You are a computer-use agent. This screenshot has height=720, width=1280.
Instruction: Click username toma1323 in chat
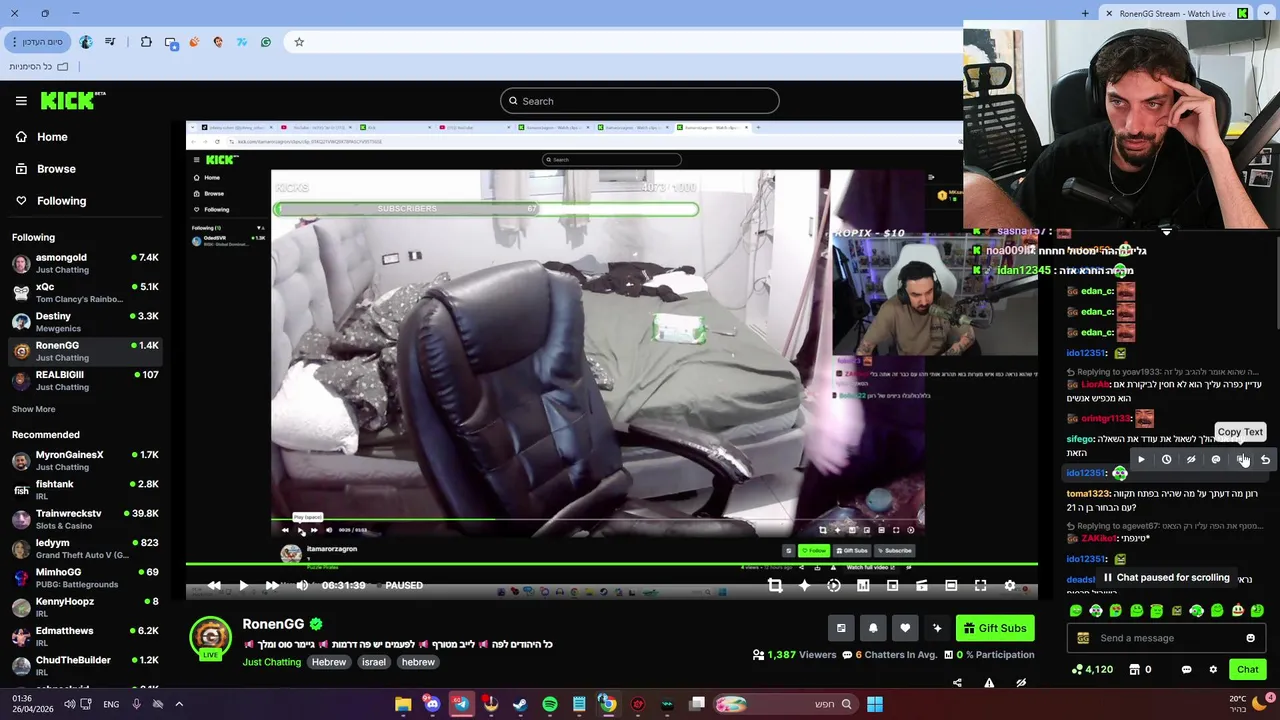point(1088,494)
